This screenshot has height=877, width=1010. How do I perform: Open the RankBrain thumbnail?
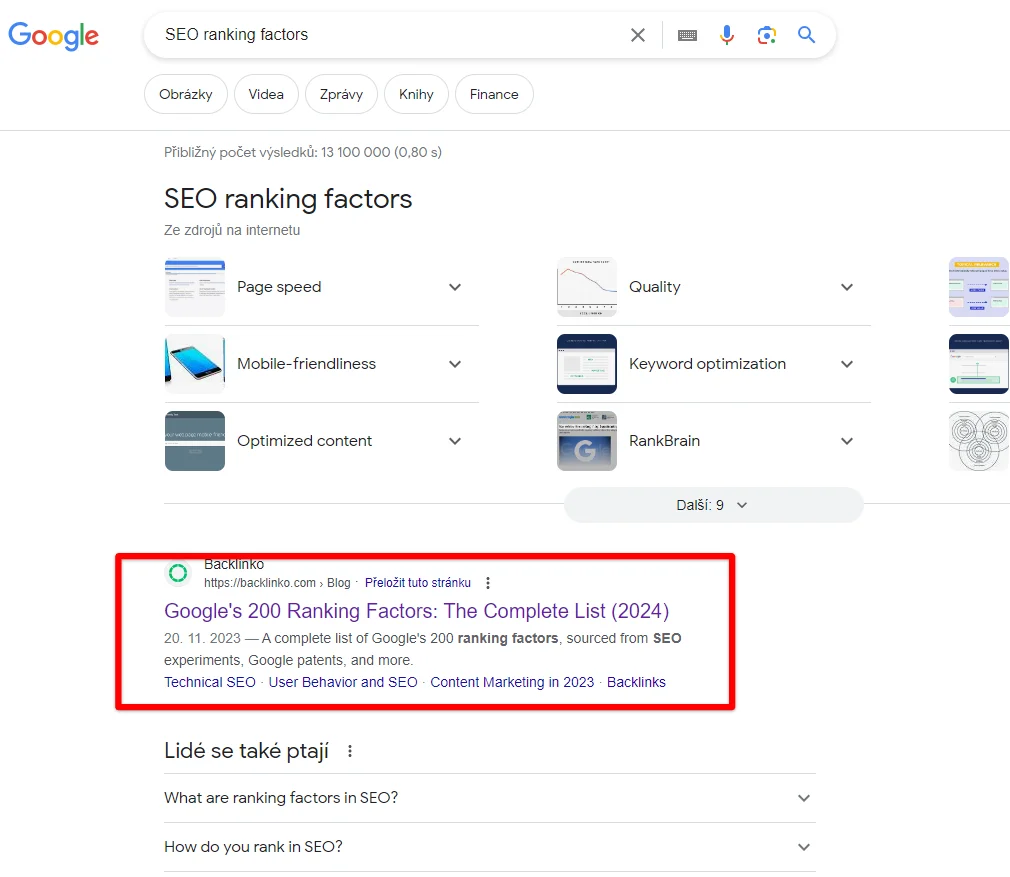[587, 441]
